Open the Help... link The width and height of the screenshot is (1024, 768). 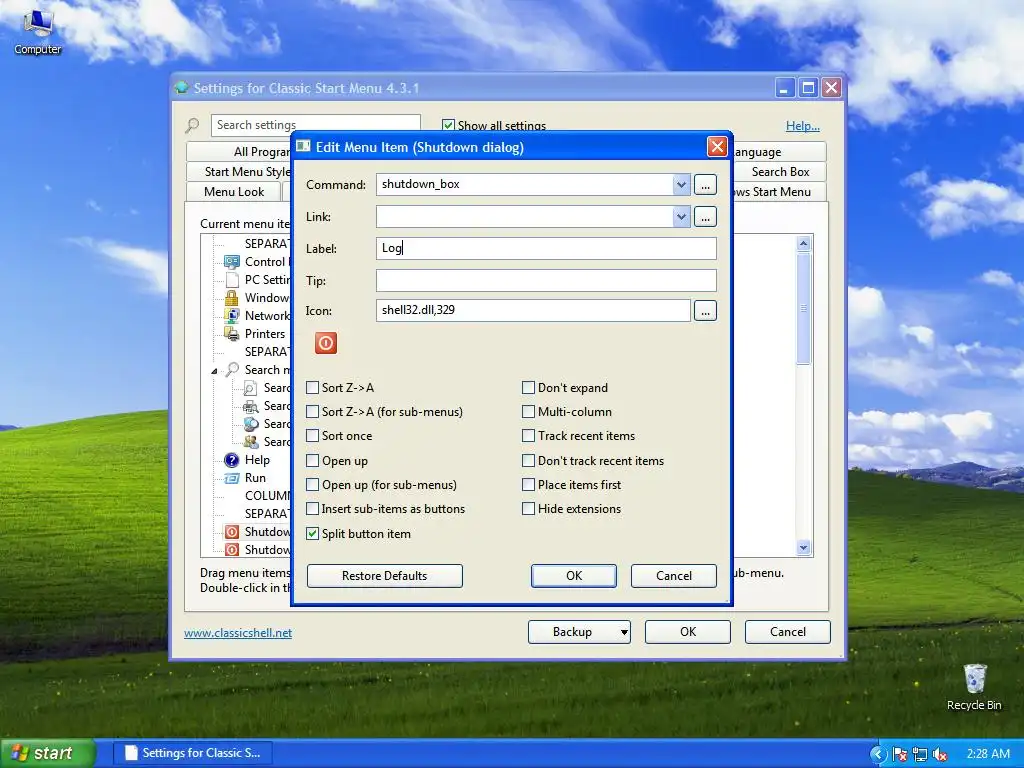point(803,126)
